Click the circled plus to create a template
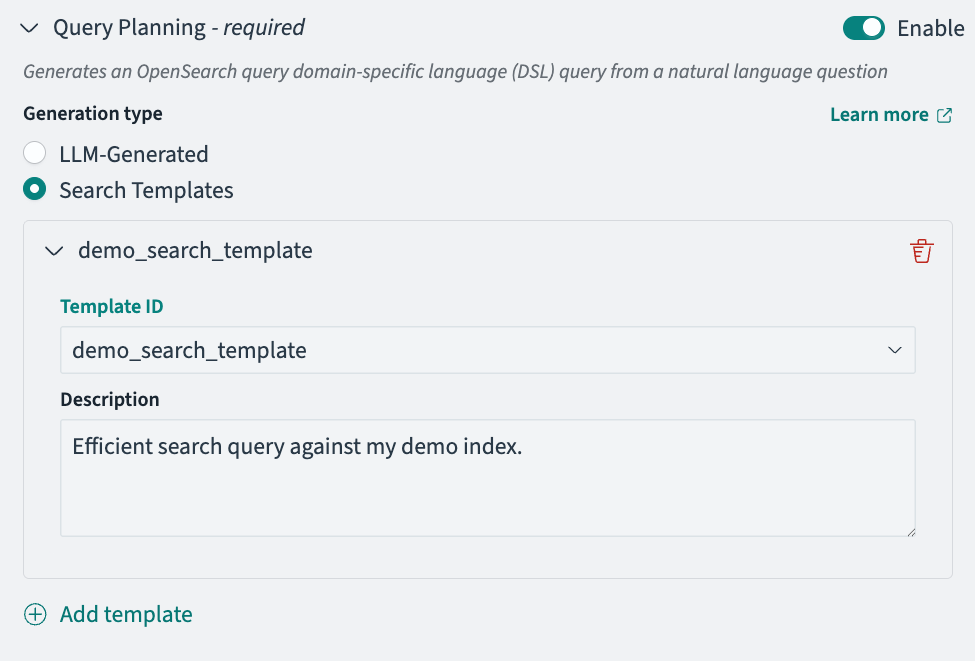This screenshot has height=661, width=975. click(35, 614)
